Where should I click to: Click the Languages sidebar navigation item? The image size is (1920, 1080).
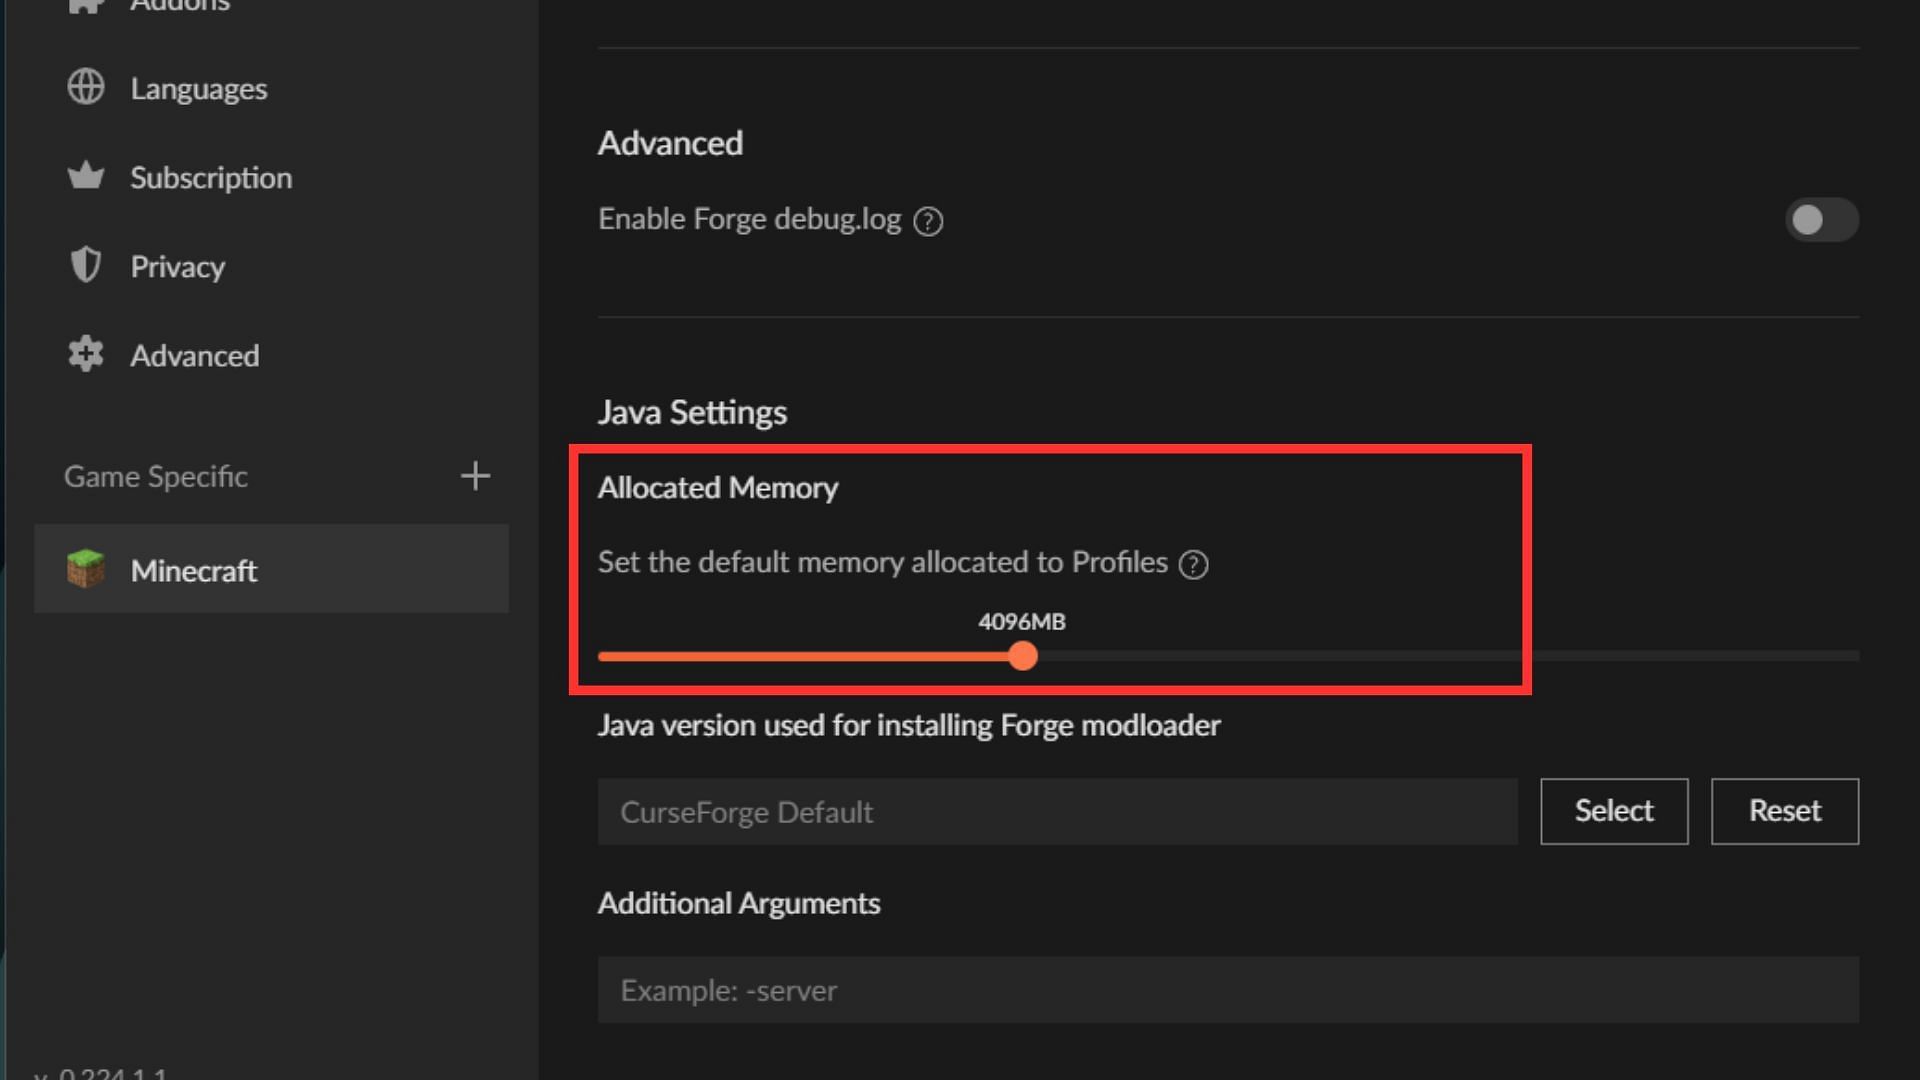(x=199, y=88)
